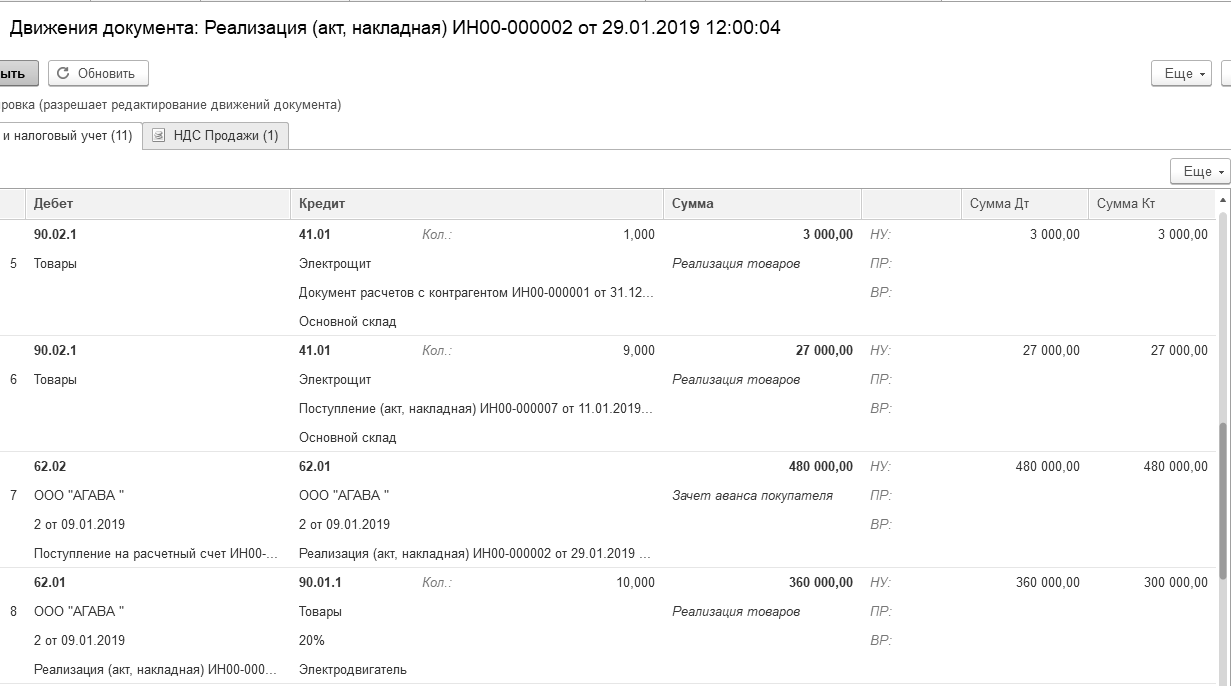1231x686 pixels.
Task: Select the Сумма Дт column header
Action: (999, 204)
